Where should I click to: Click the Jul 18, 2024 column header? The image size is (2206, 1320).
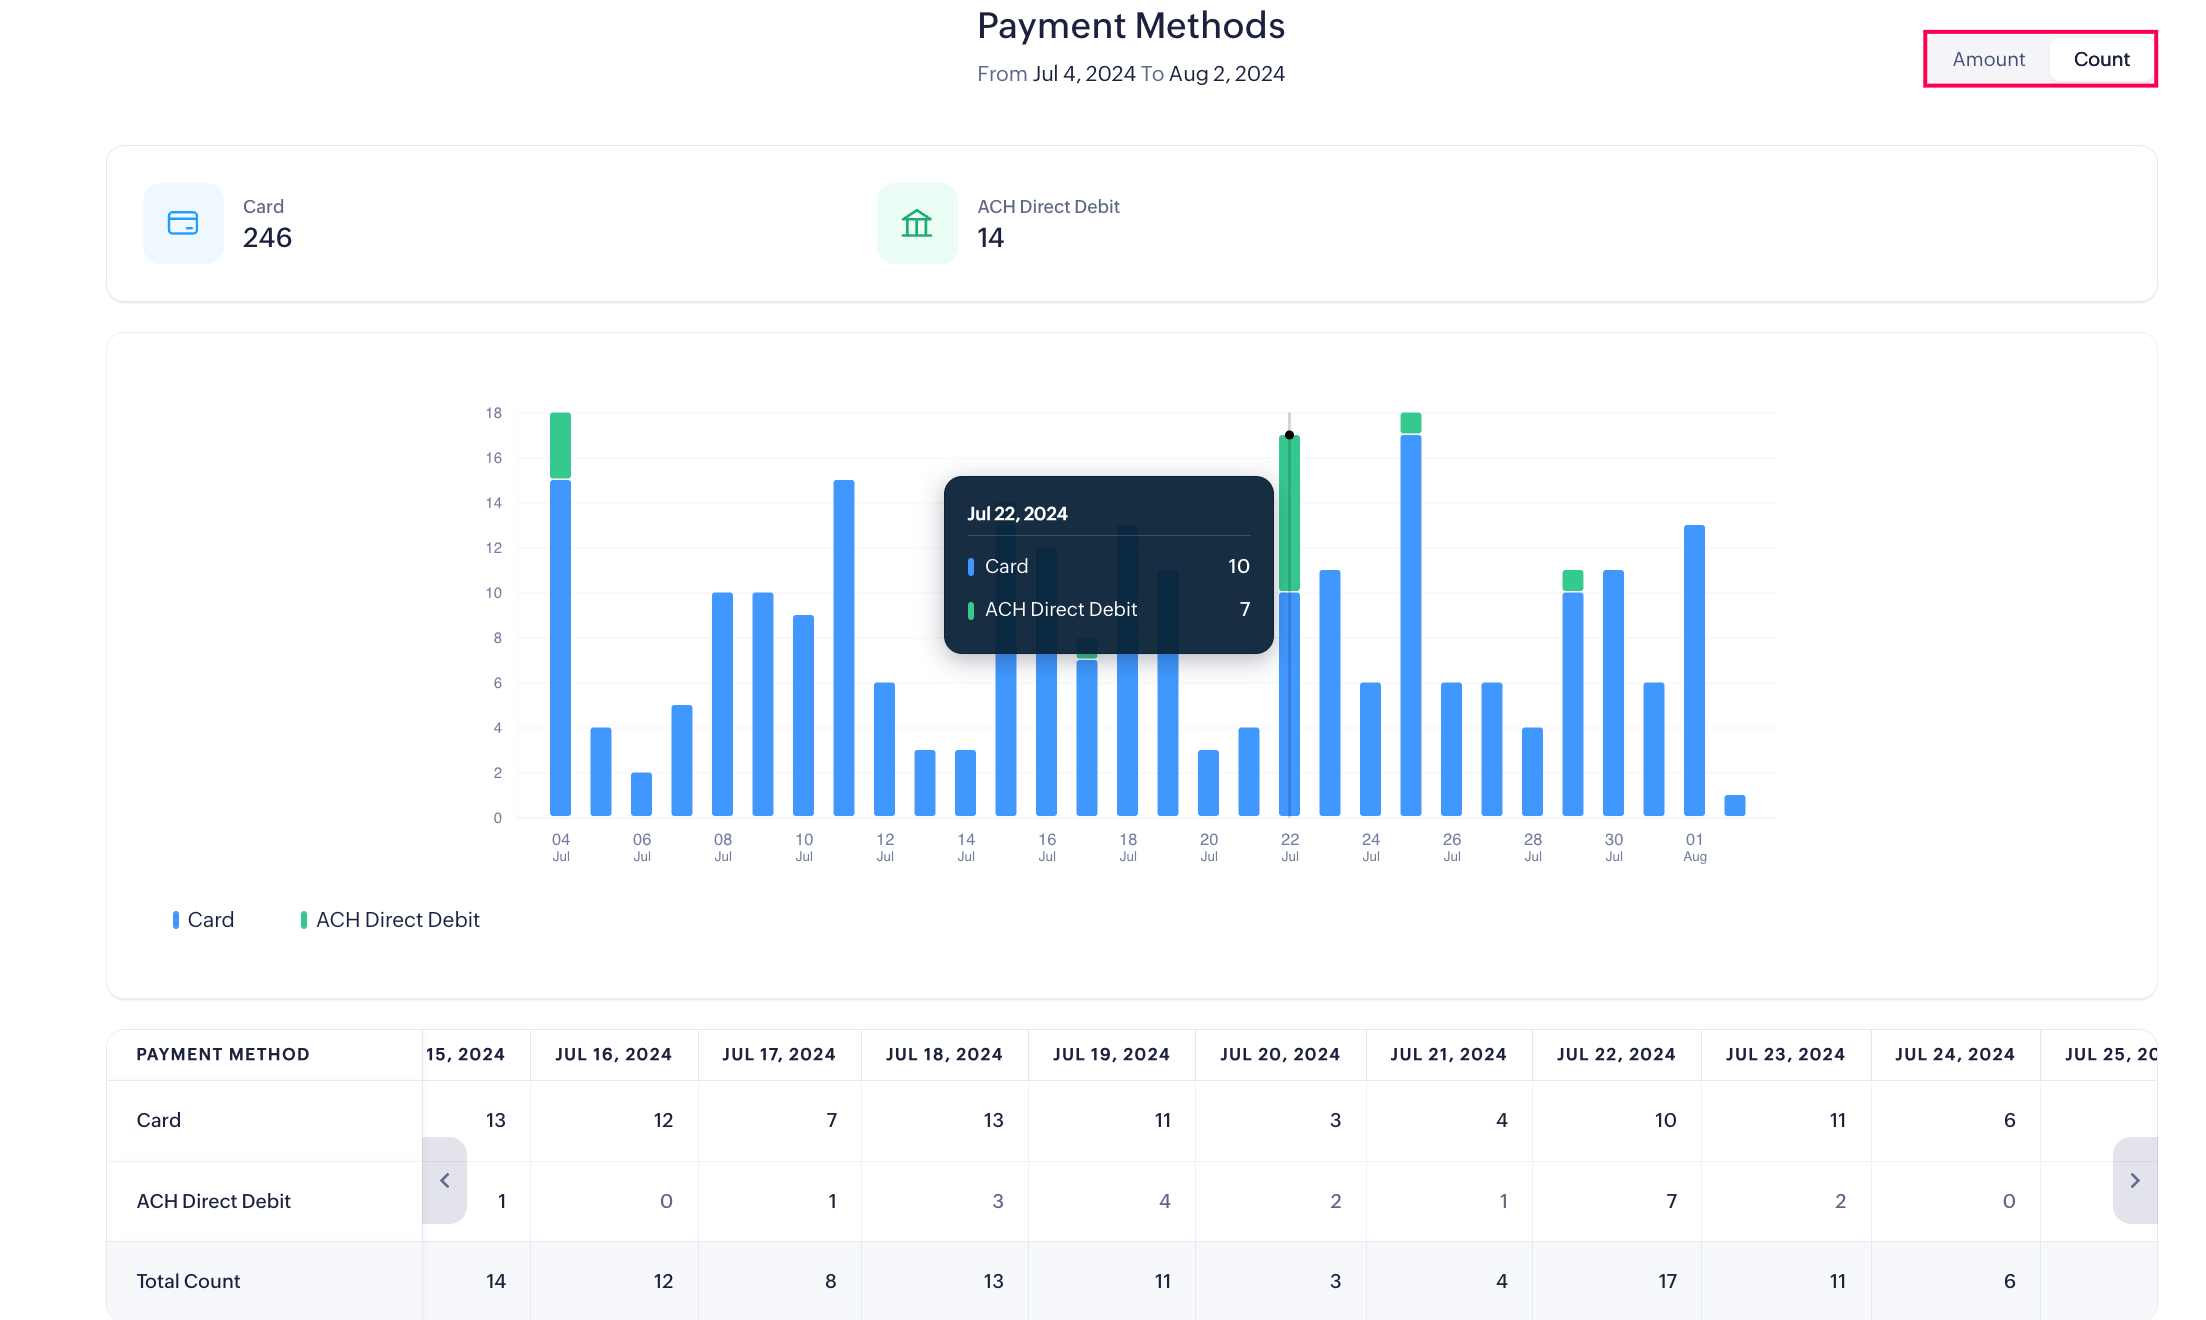click(x=943, y=1054)
